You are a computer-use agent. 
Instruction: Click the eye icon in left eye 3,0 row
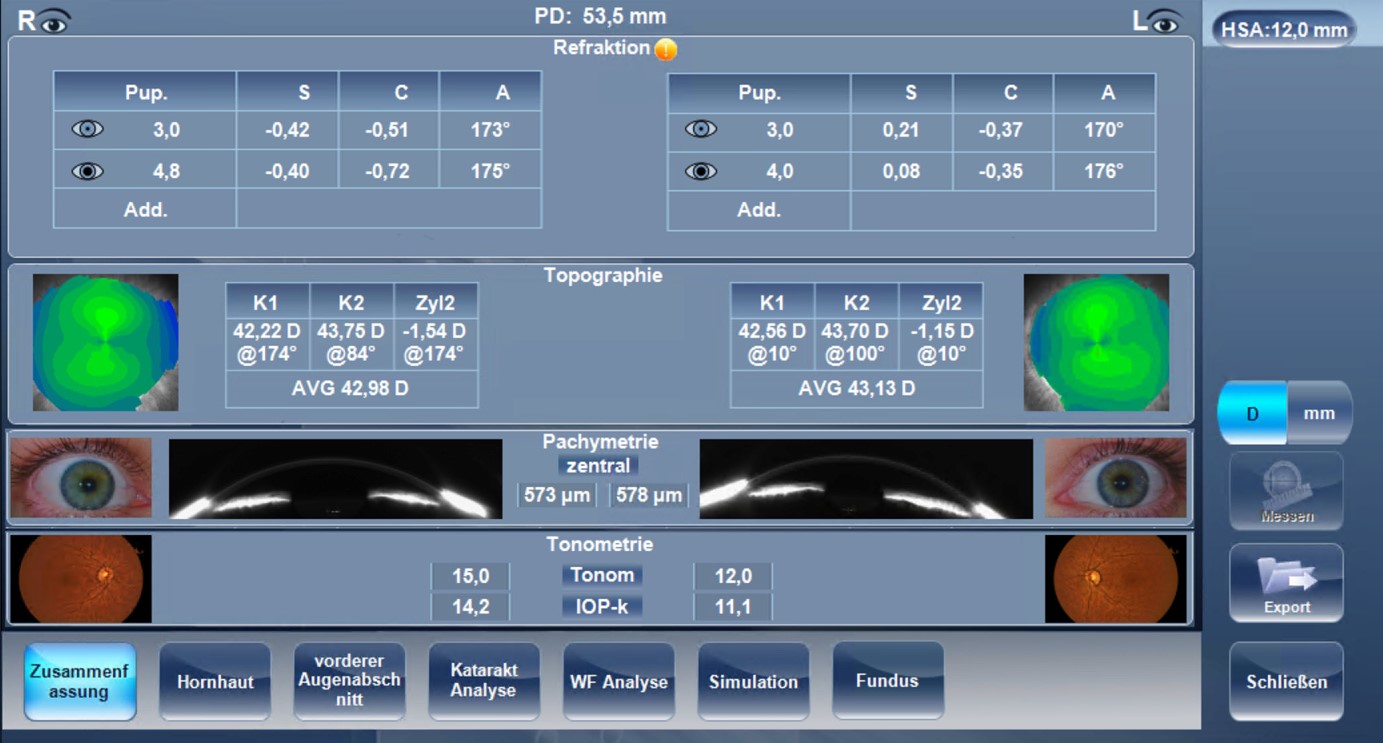[701, 129]
